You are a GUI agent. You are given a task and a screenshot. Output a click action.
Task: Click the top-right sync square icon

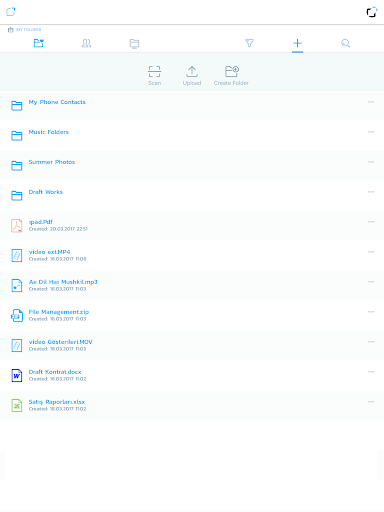click(372, 12)
